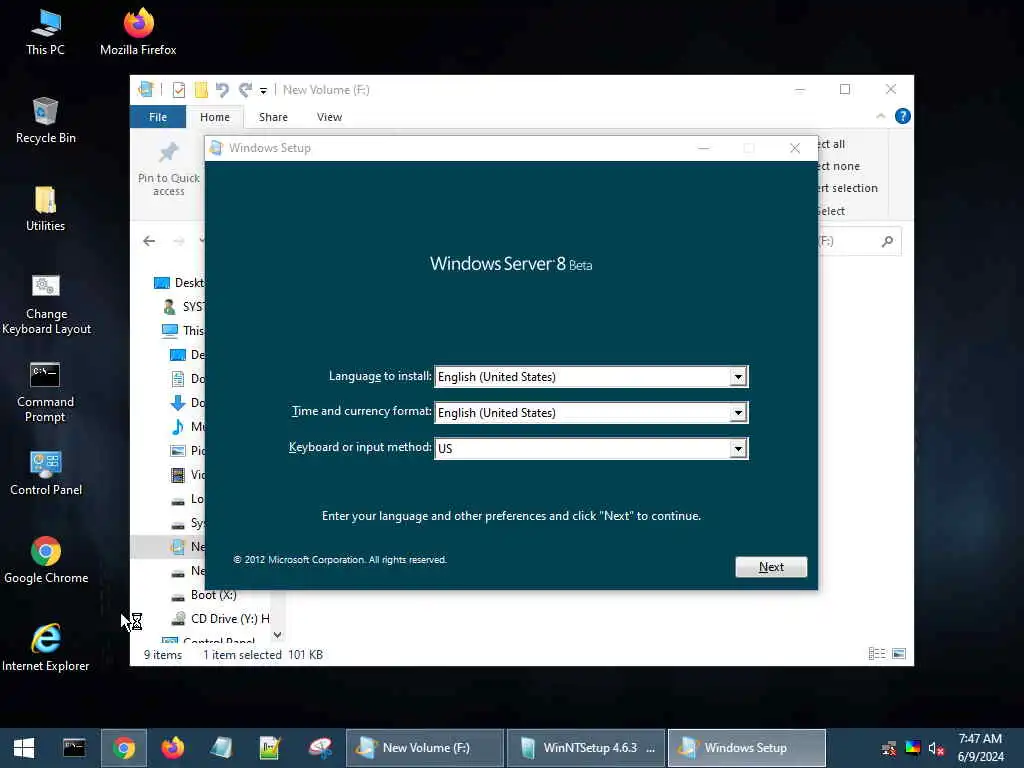This screenshot has height=768, width=1024.
Task: Click Explorer help question mark icon
Action: (903, 116)
